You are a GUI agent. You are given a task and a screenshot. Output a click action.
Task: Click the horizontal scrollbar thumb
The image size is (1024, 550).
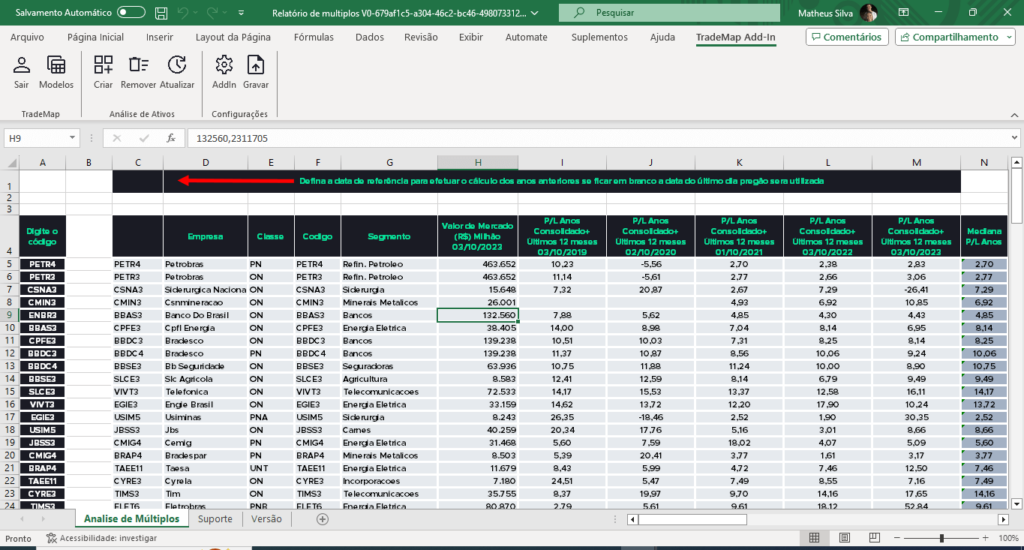pyautogui.click(x=692, y=519)
